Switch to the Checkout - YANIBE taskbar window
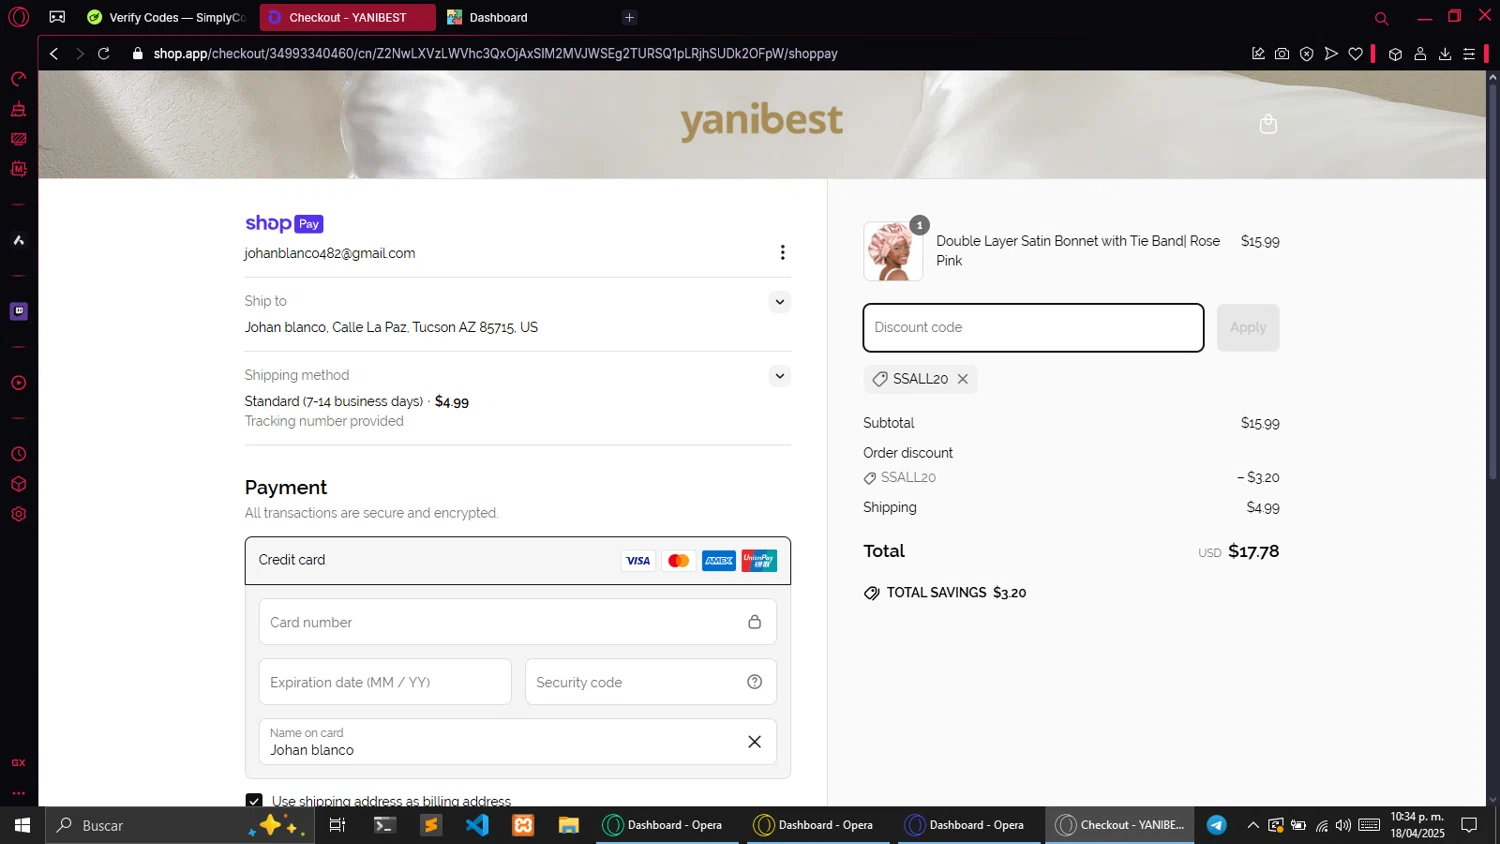The width and height of the screenshot is (1500, 844). 1120,825
